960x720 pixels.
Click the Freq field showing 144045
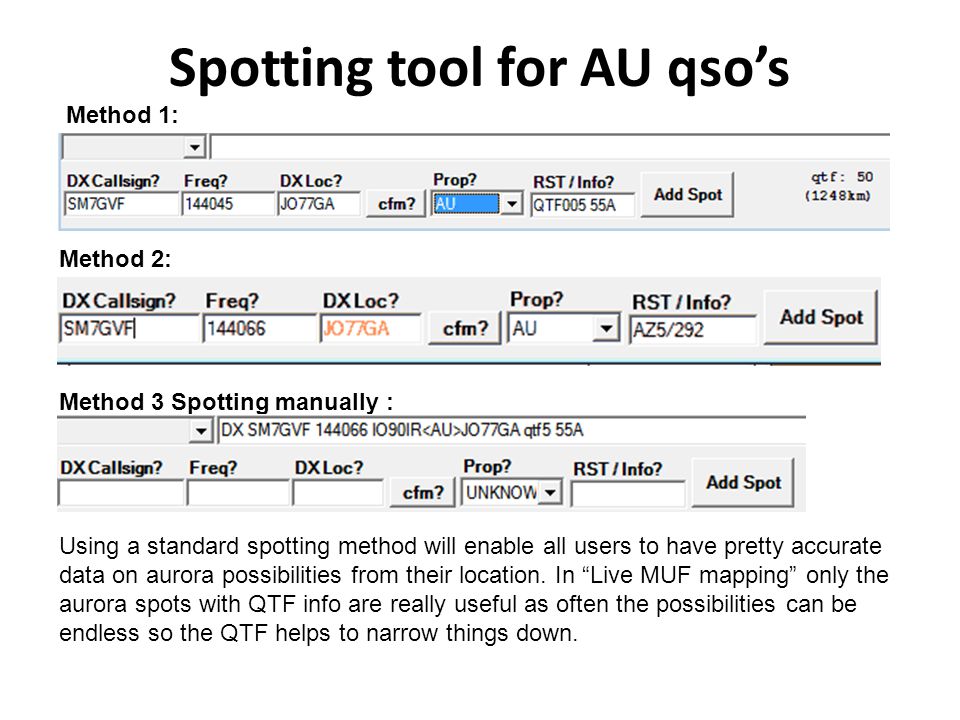tap(228, 204)
